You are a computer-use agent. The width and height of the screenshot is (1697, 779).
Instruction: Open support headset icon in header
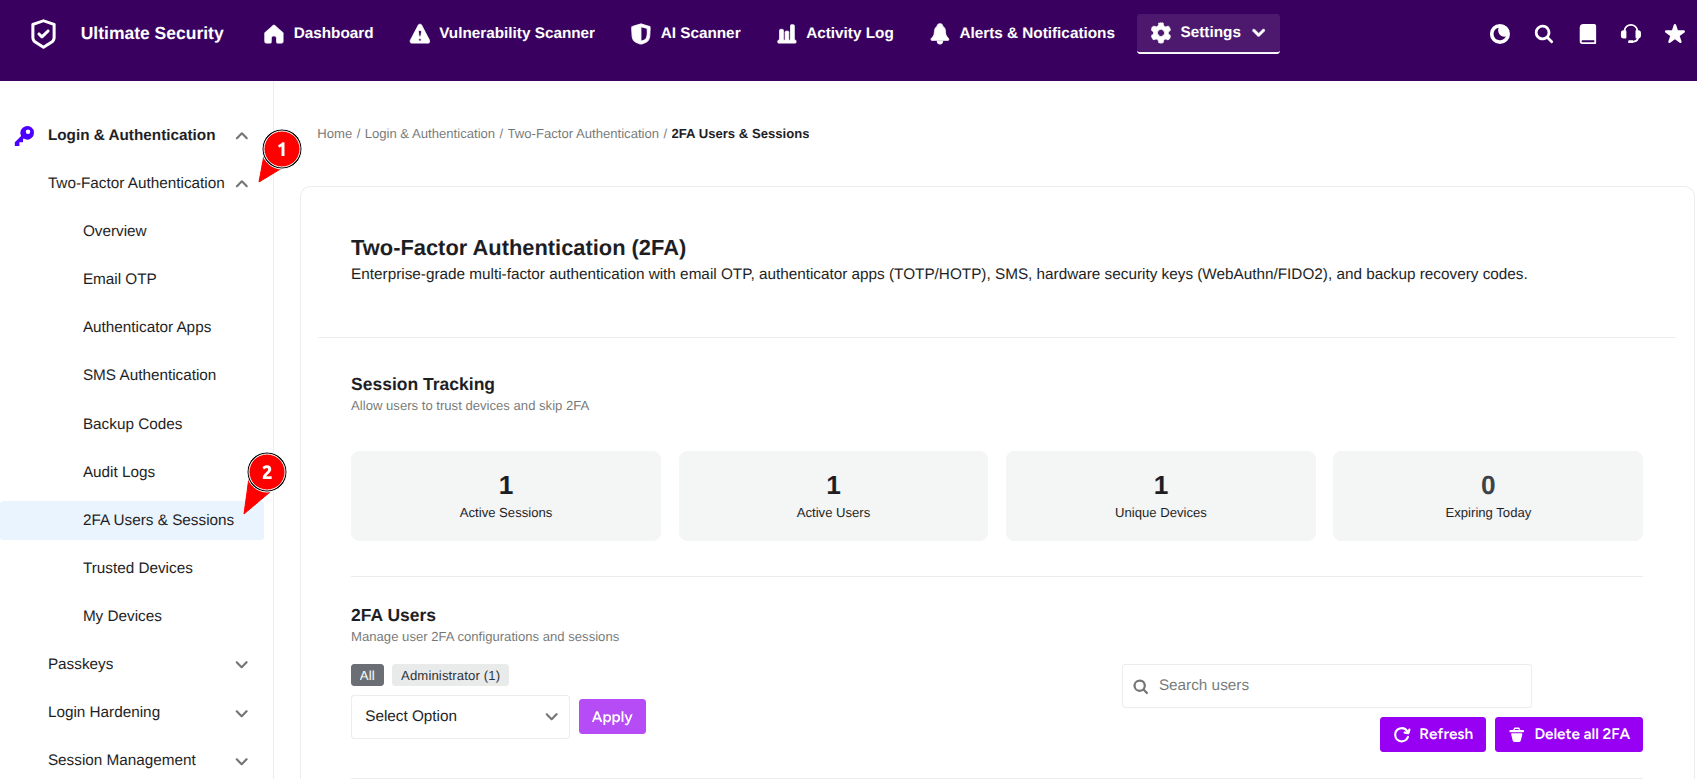[1631, 34]
